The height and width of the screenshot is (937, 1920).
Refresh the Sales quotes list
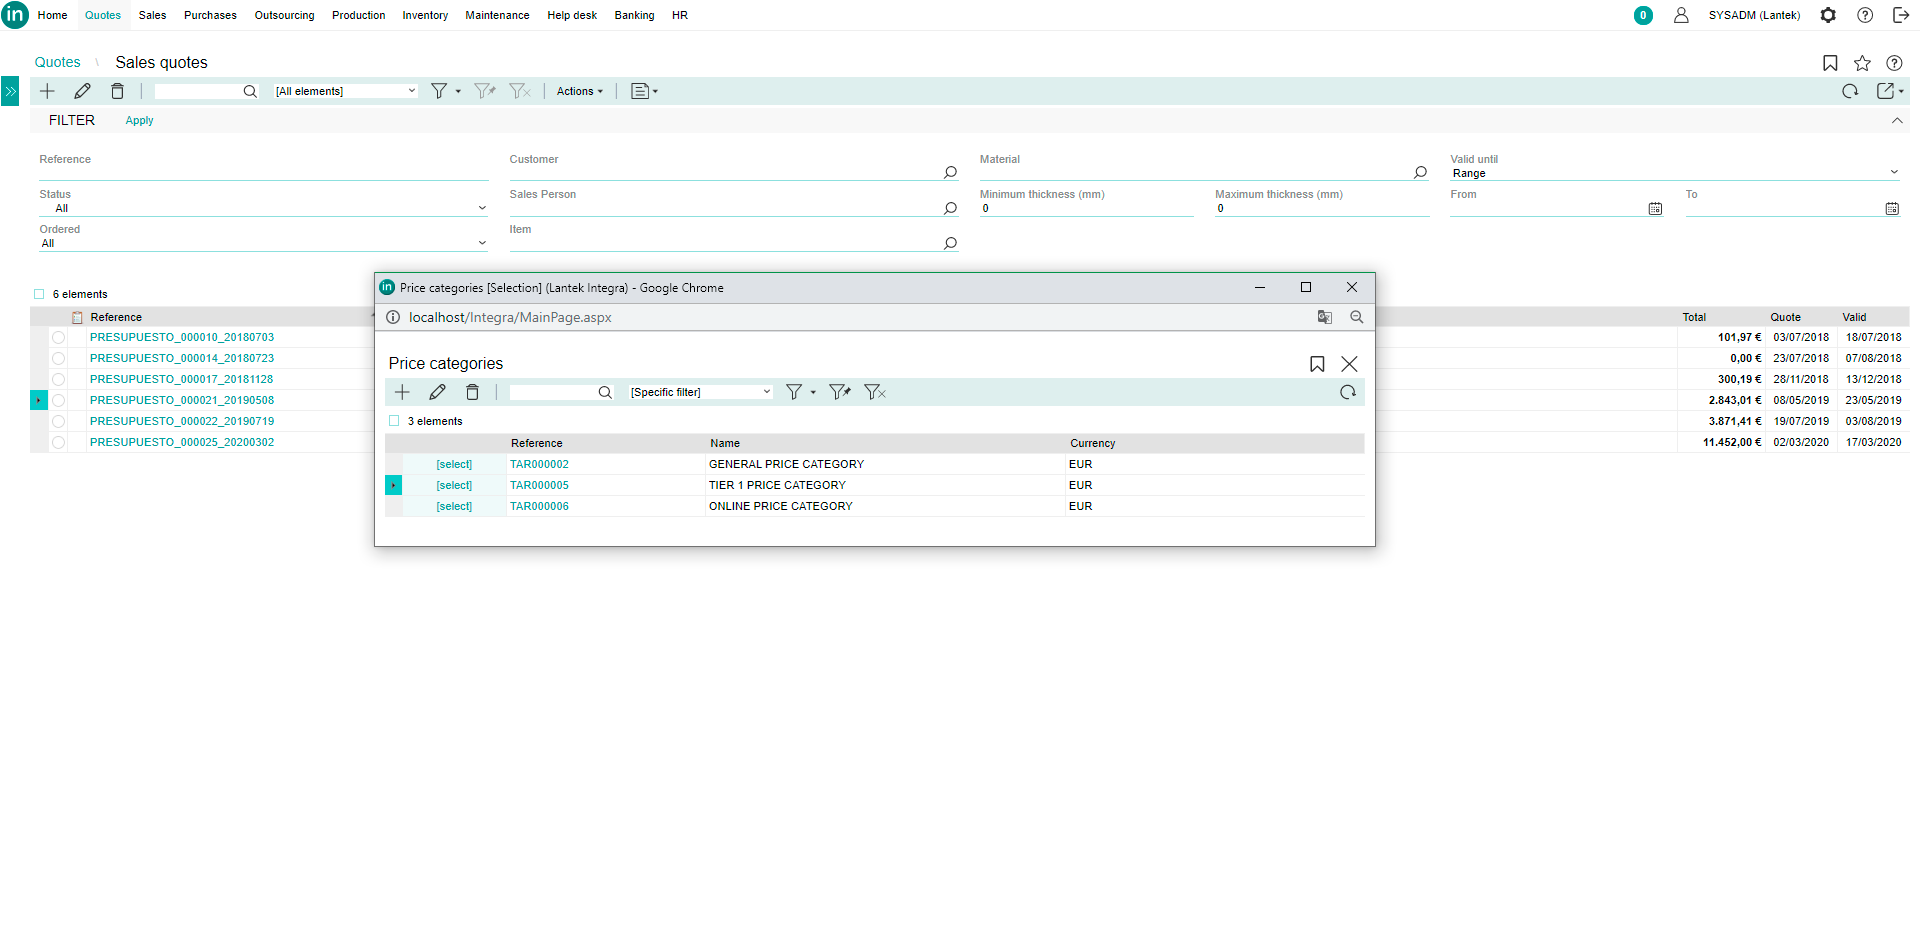tap(1850, 91)
